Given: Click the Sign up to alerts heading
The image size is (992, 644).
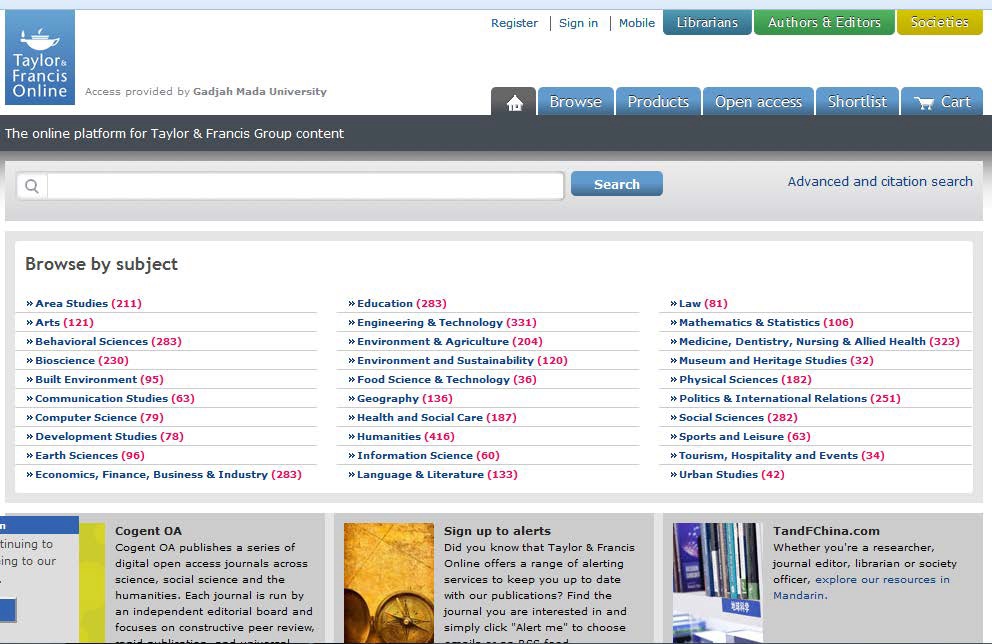Looking at the screenshot, I should pos(497,531).
